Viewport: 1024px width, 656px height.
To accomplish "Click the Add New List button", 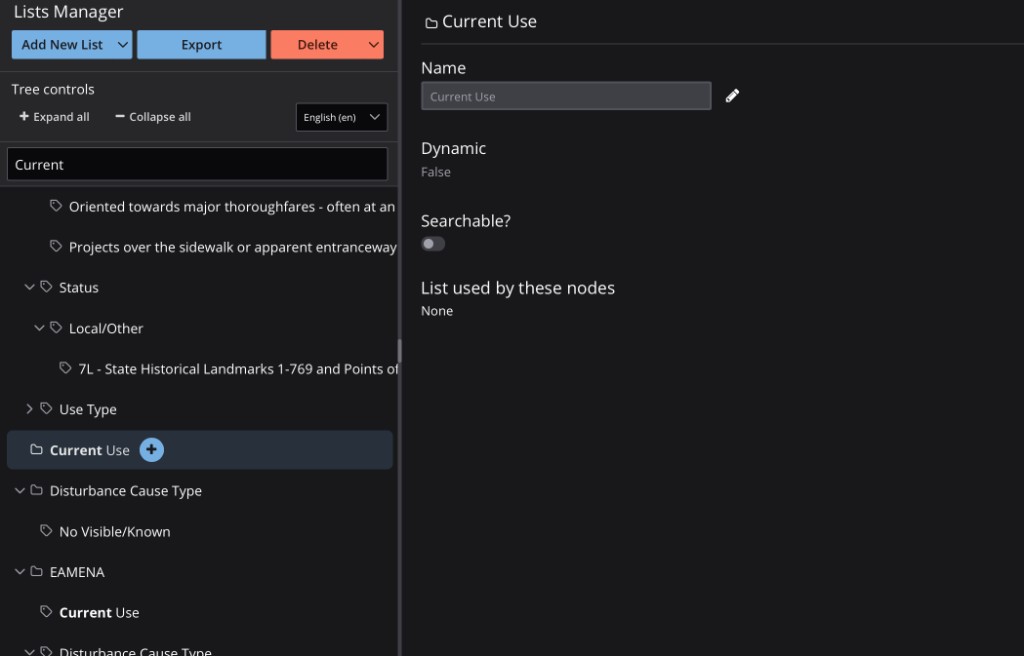I will point(62,44).
